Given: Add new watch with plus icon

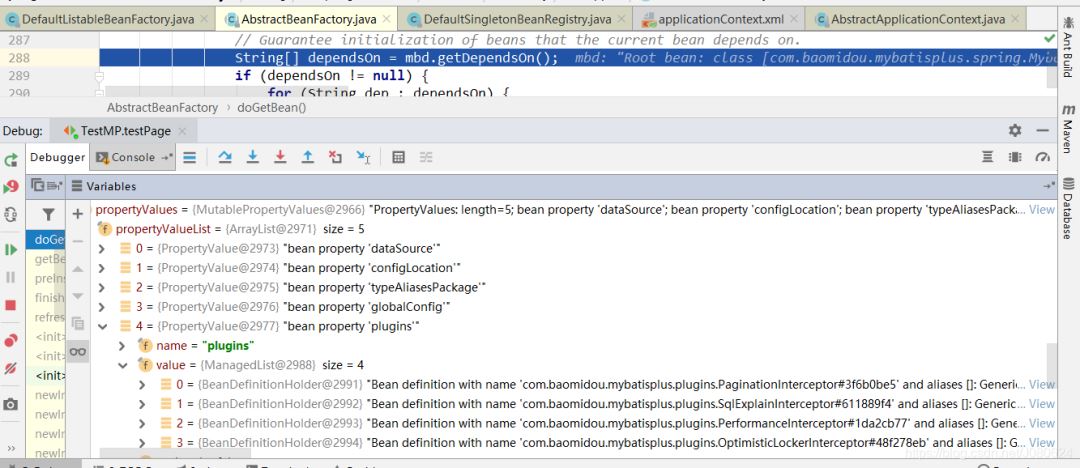Looking at the screenshot, I should click(78, 214).
